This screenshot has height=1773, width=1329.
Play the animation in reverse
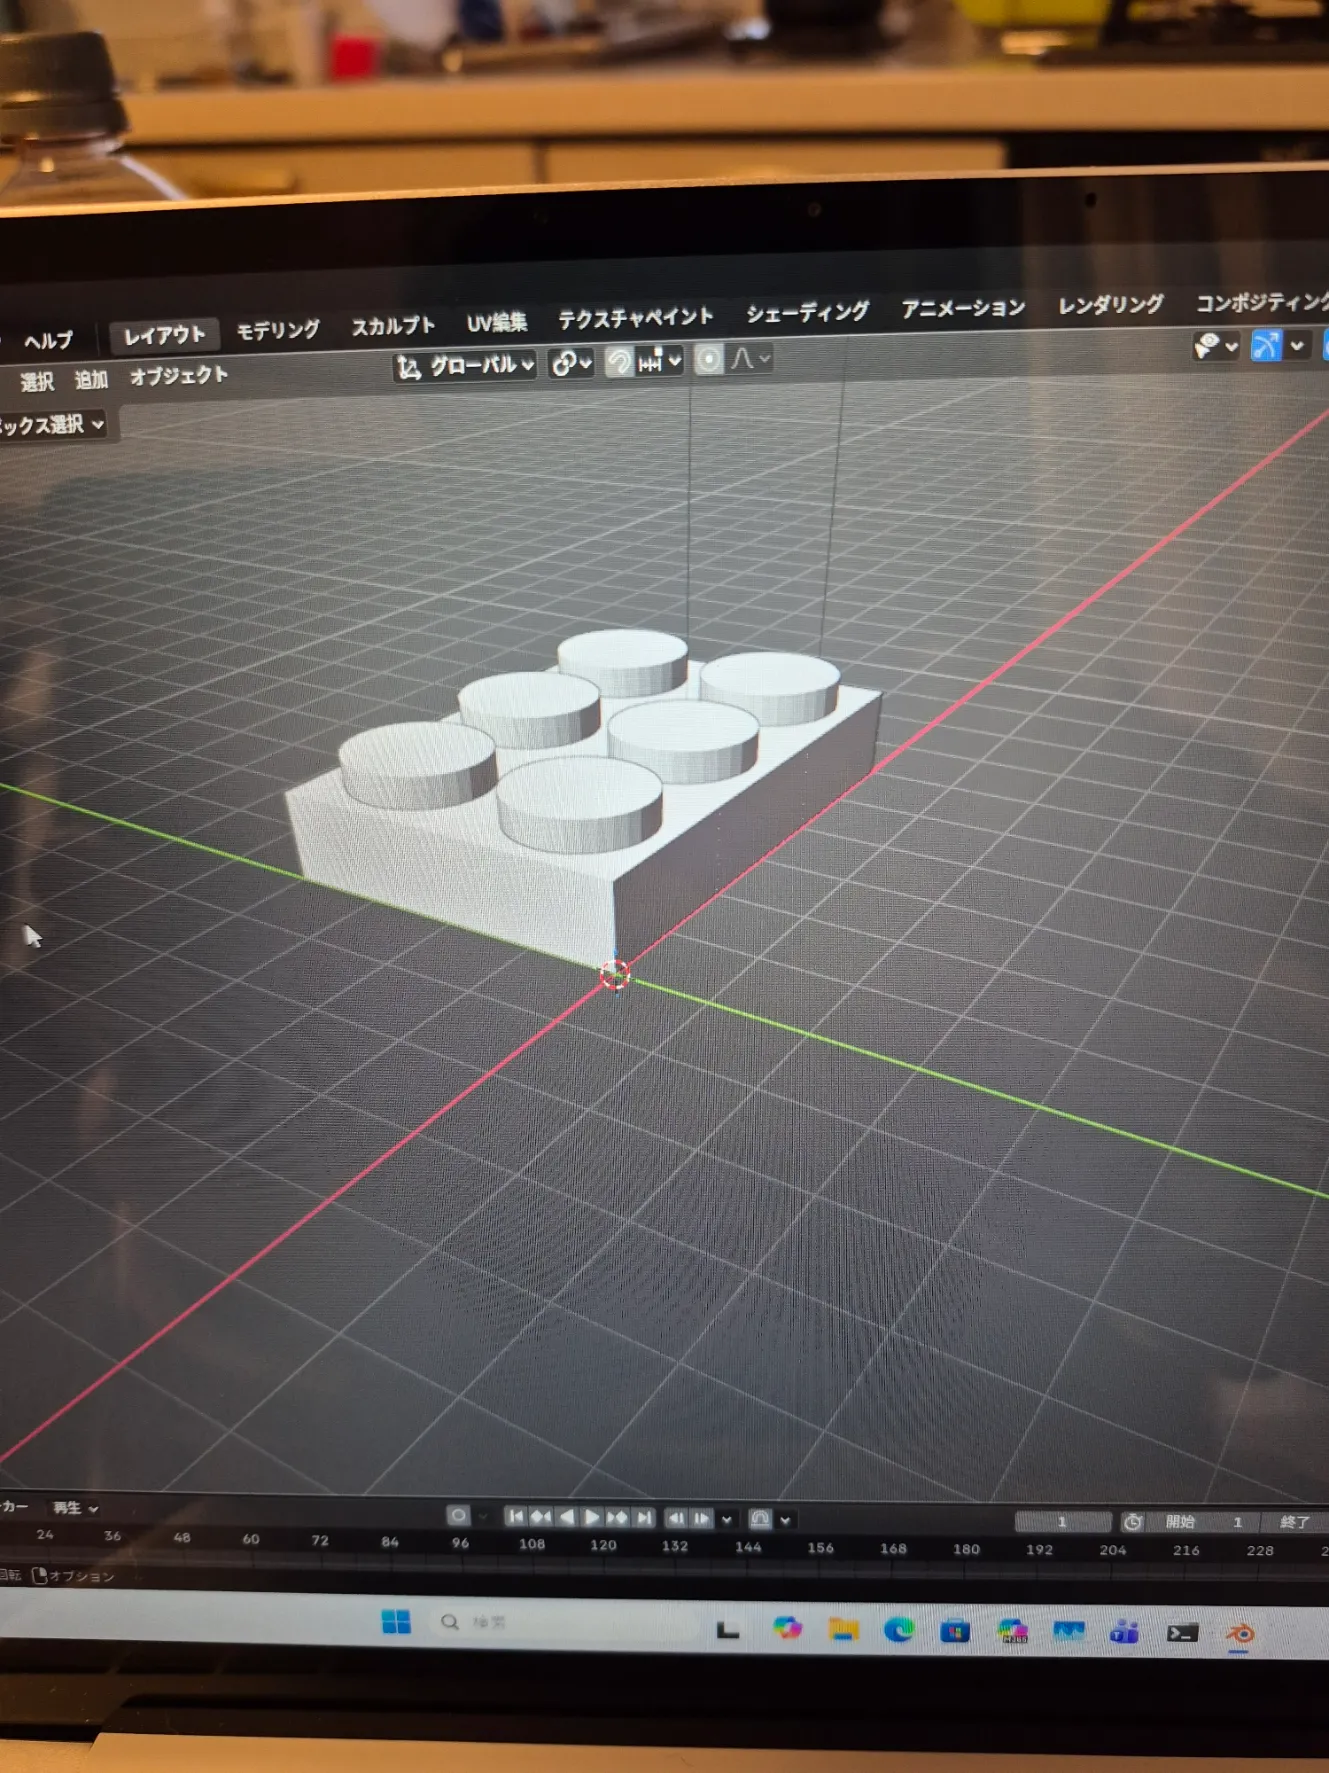coord(566,1517)
